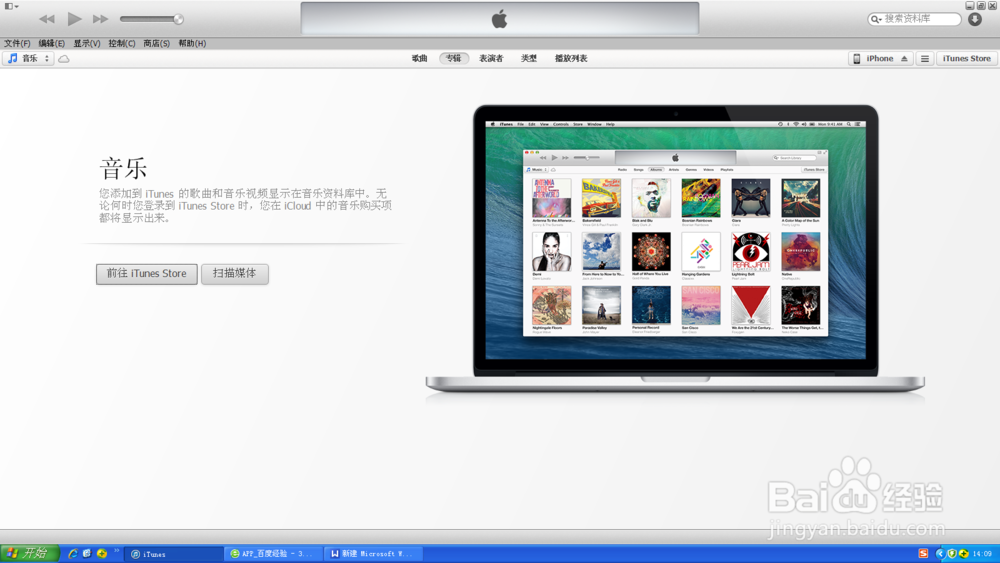Click the 14:09 system clock
Image resolution: width=1000 pixels, height=563 pixels.
(x=983, y=554)
